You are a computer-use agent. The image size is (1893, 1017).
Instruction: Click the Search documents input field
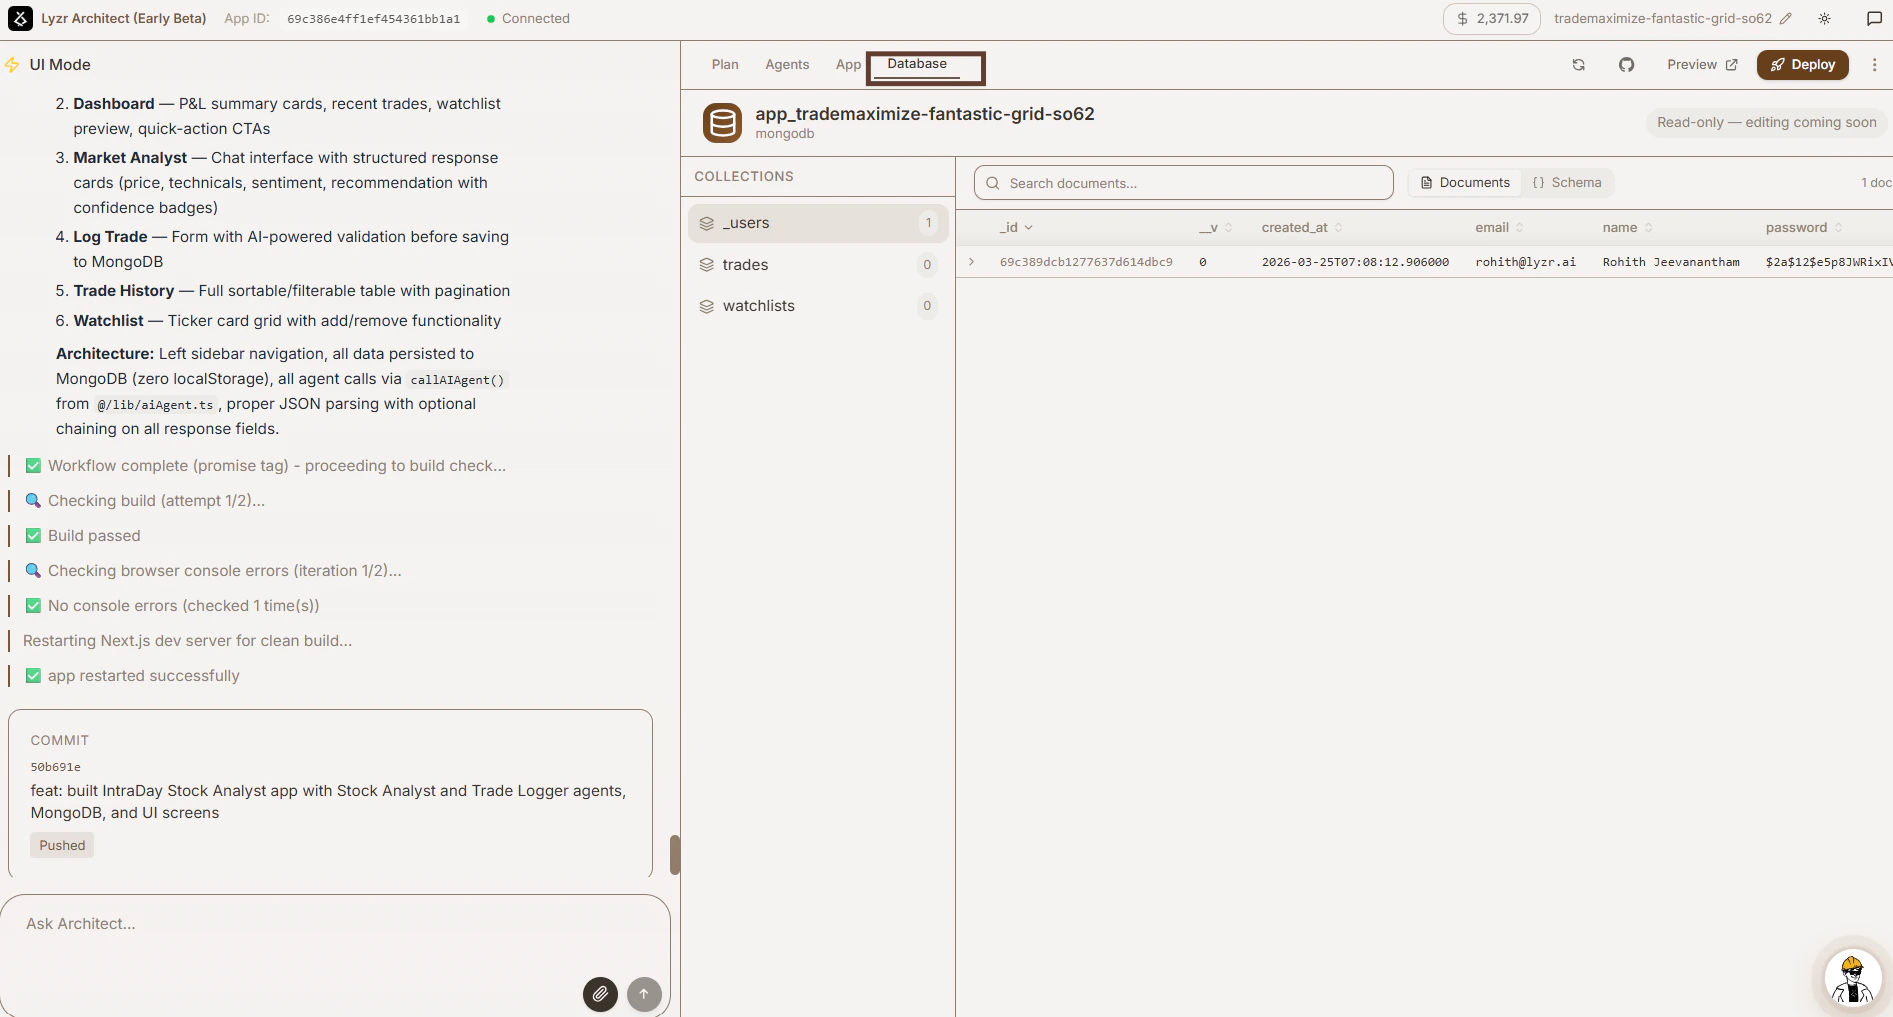tap(1183, 183)
